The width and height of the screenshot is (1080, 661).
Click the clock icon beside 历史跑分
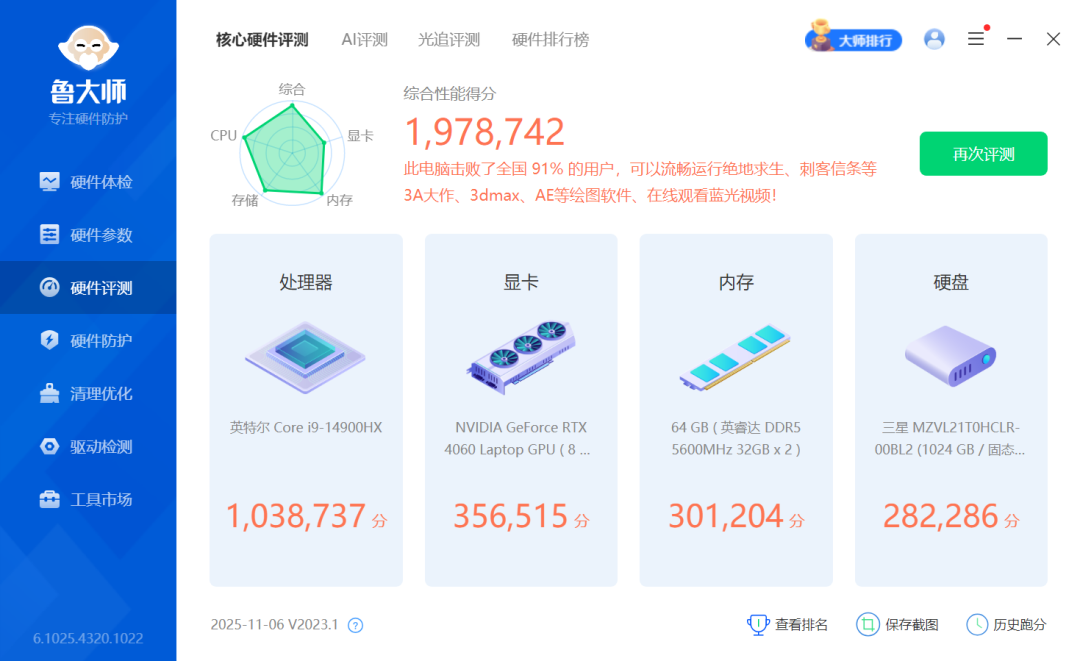pyautogui.click(x=976, y=624)
